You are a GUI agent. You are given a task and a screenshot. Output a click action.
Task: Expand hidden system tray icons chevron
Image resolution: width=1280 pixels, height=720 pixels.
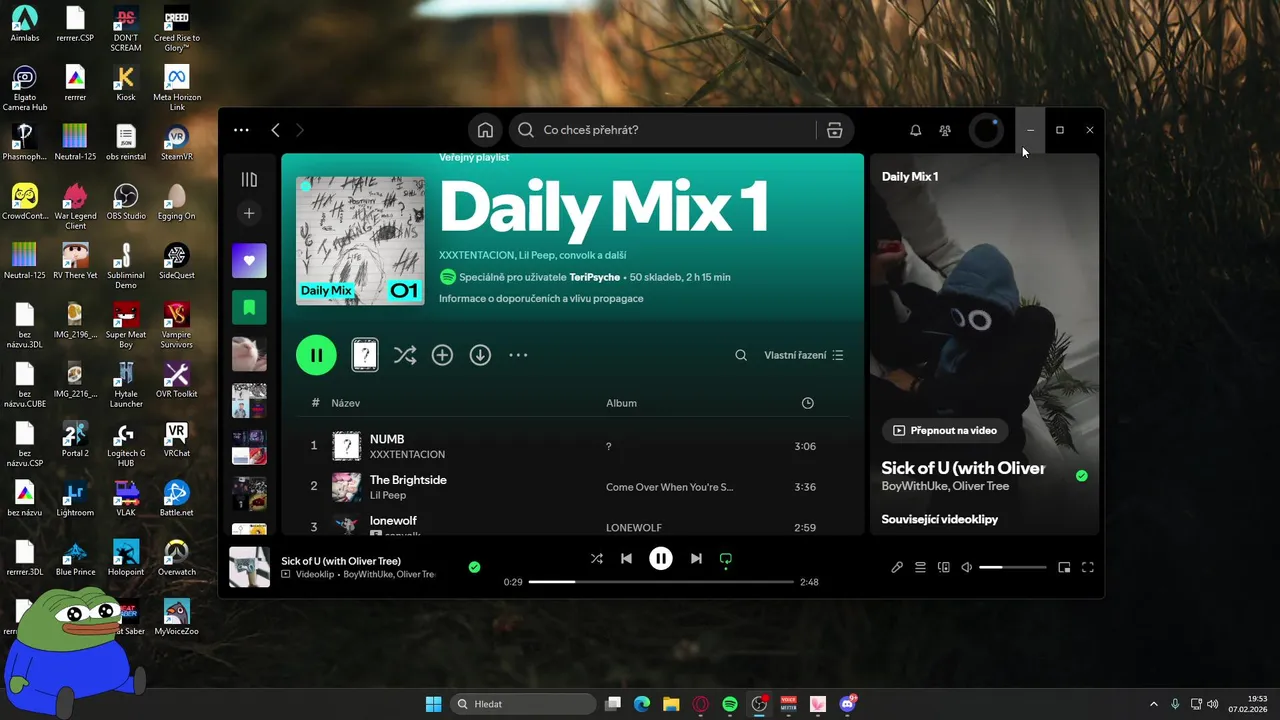pyautogui.click(x=1153, y=704)
